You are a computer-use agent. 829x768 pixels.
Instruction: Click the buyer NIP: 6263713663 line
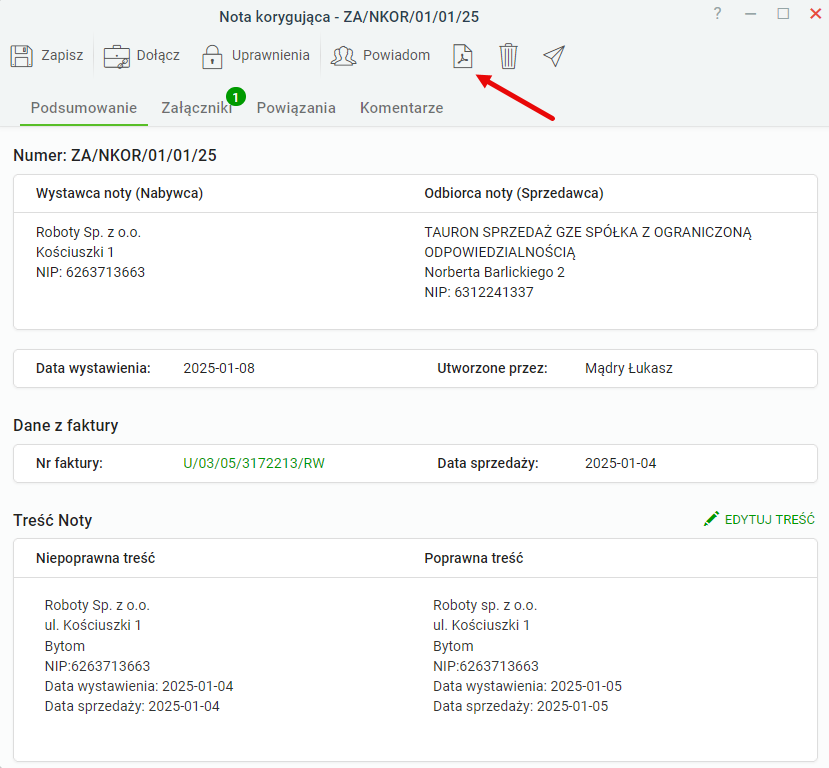click(x=90, y=272)
